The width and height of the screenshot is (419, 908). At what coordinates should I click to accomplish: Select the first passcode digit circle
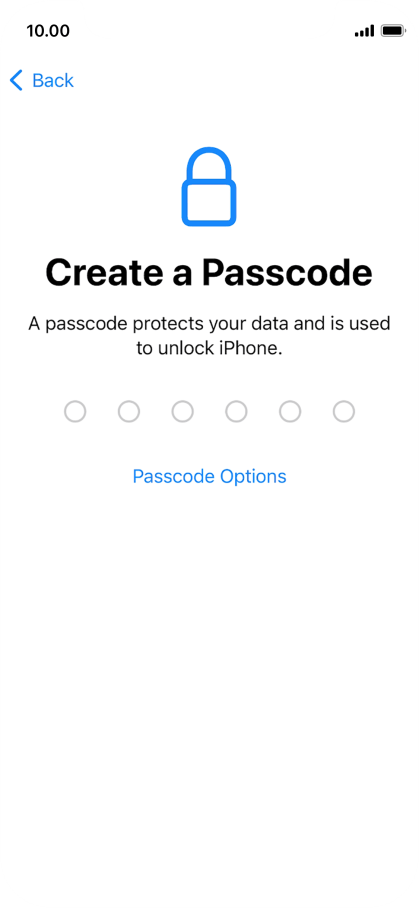[75, 412]
